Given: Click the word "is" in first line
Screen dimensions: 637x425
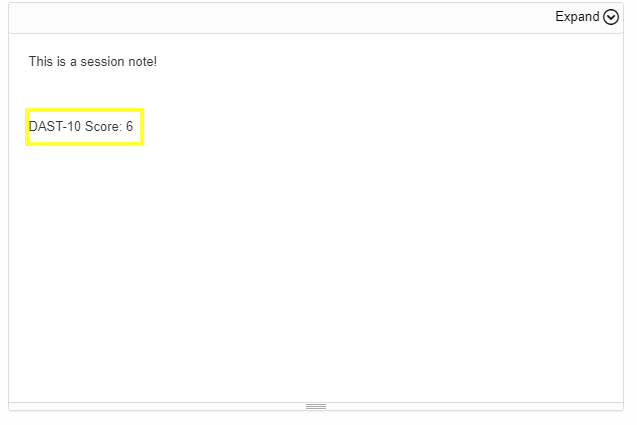Looking at the screenshot, I should click(x=61, y=62).
